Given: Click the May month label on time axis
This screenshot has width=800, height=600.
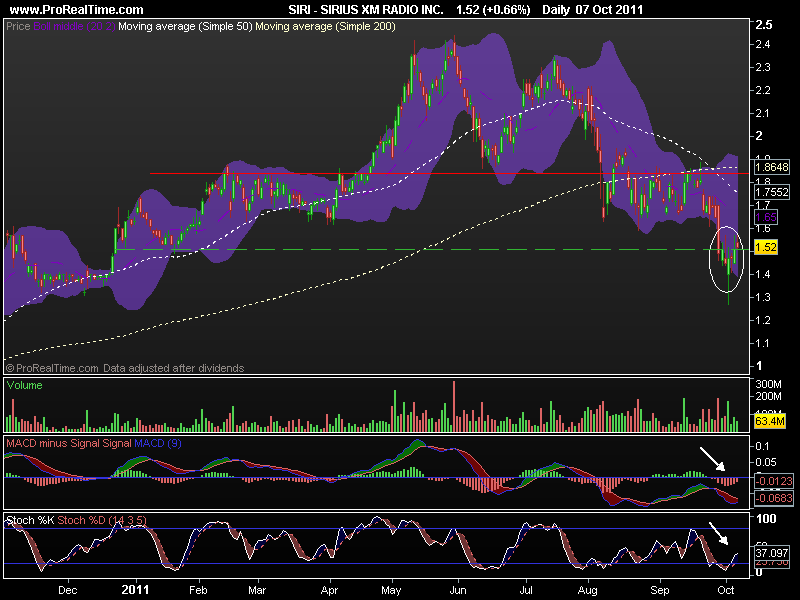Looking at the screenshot, I should pos(391,590).
